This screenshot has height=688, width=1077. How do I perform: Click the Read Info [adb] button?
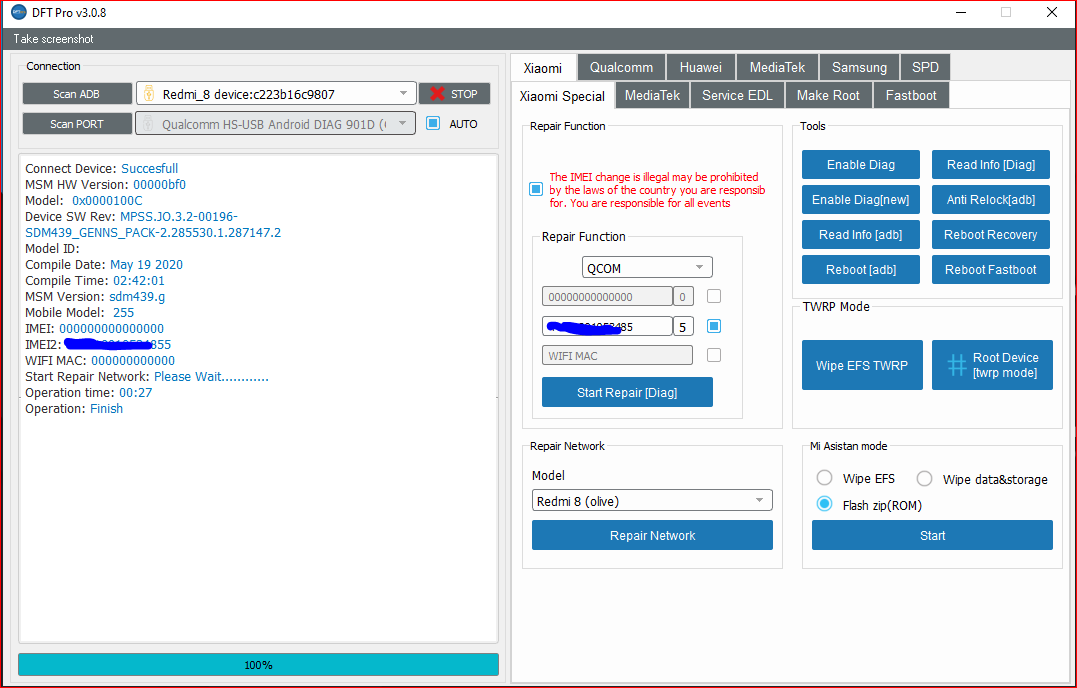coord(861,235)
